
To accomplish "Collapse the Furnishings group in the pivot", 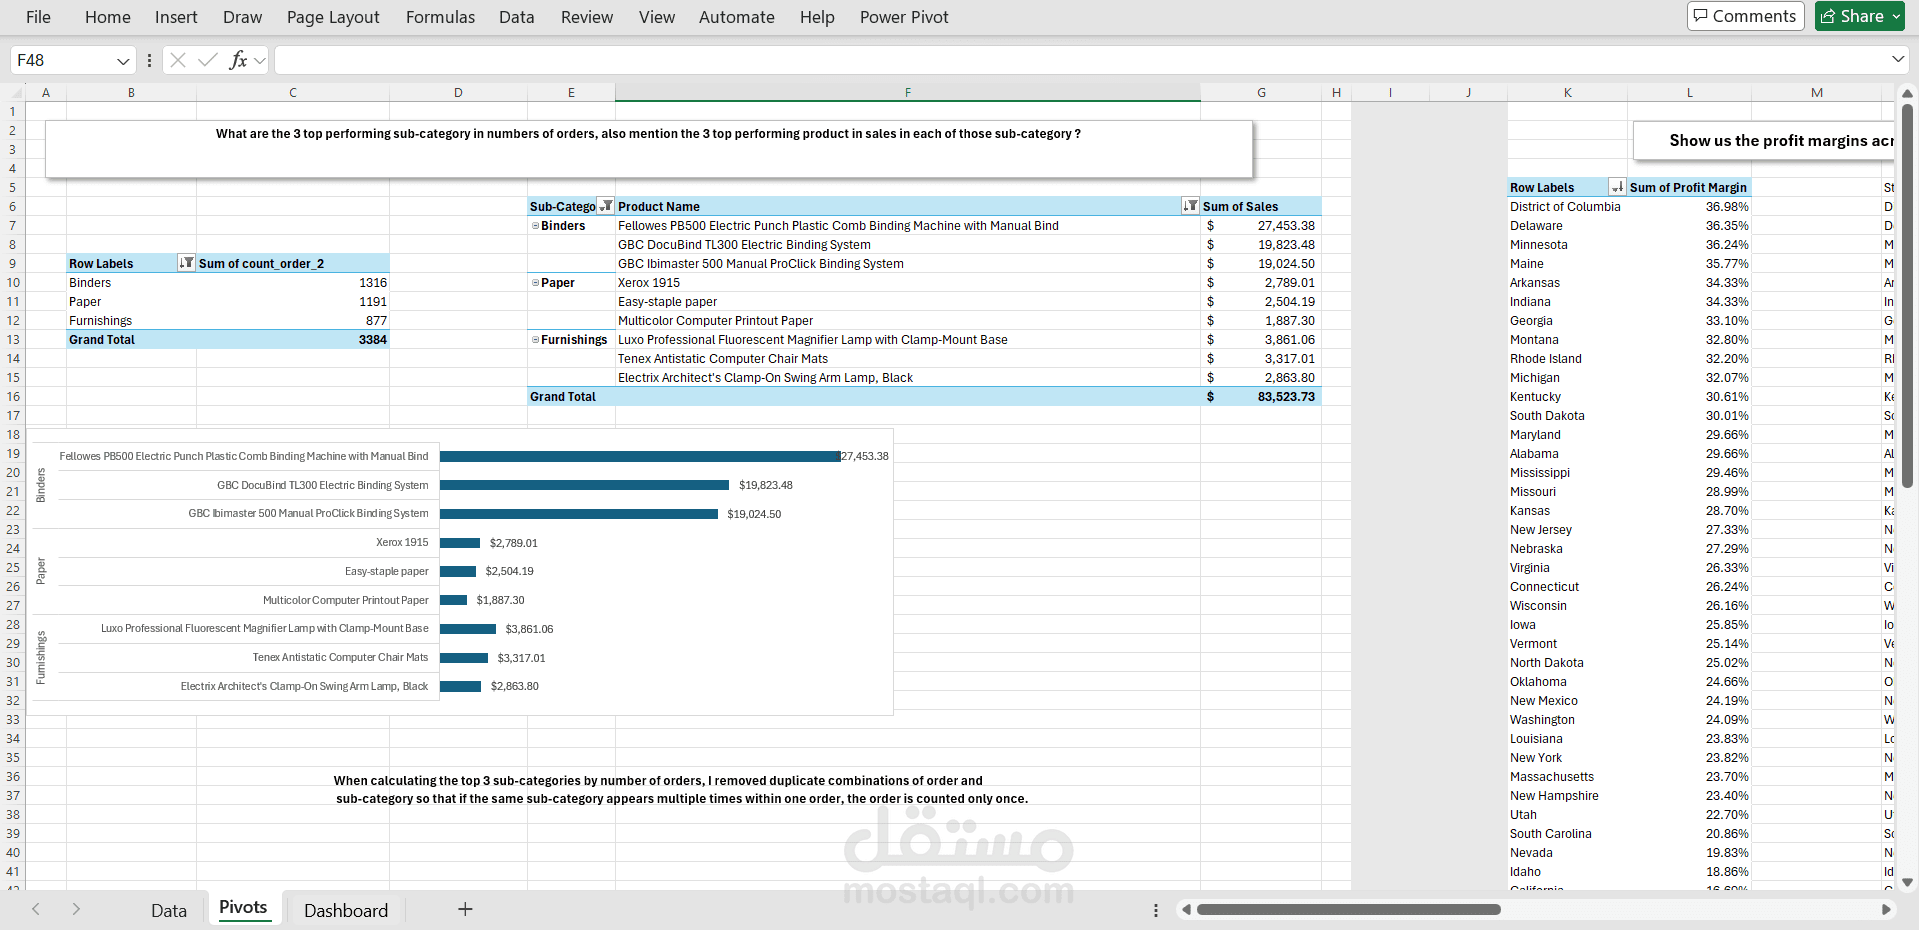I will coord(535,340).
